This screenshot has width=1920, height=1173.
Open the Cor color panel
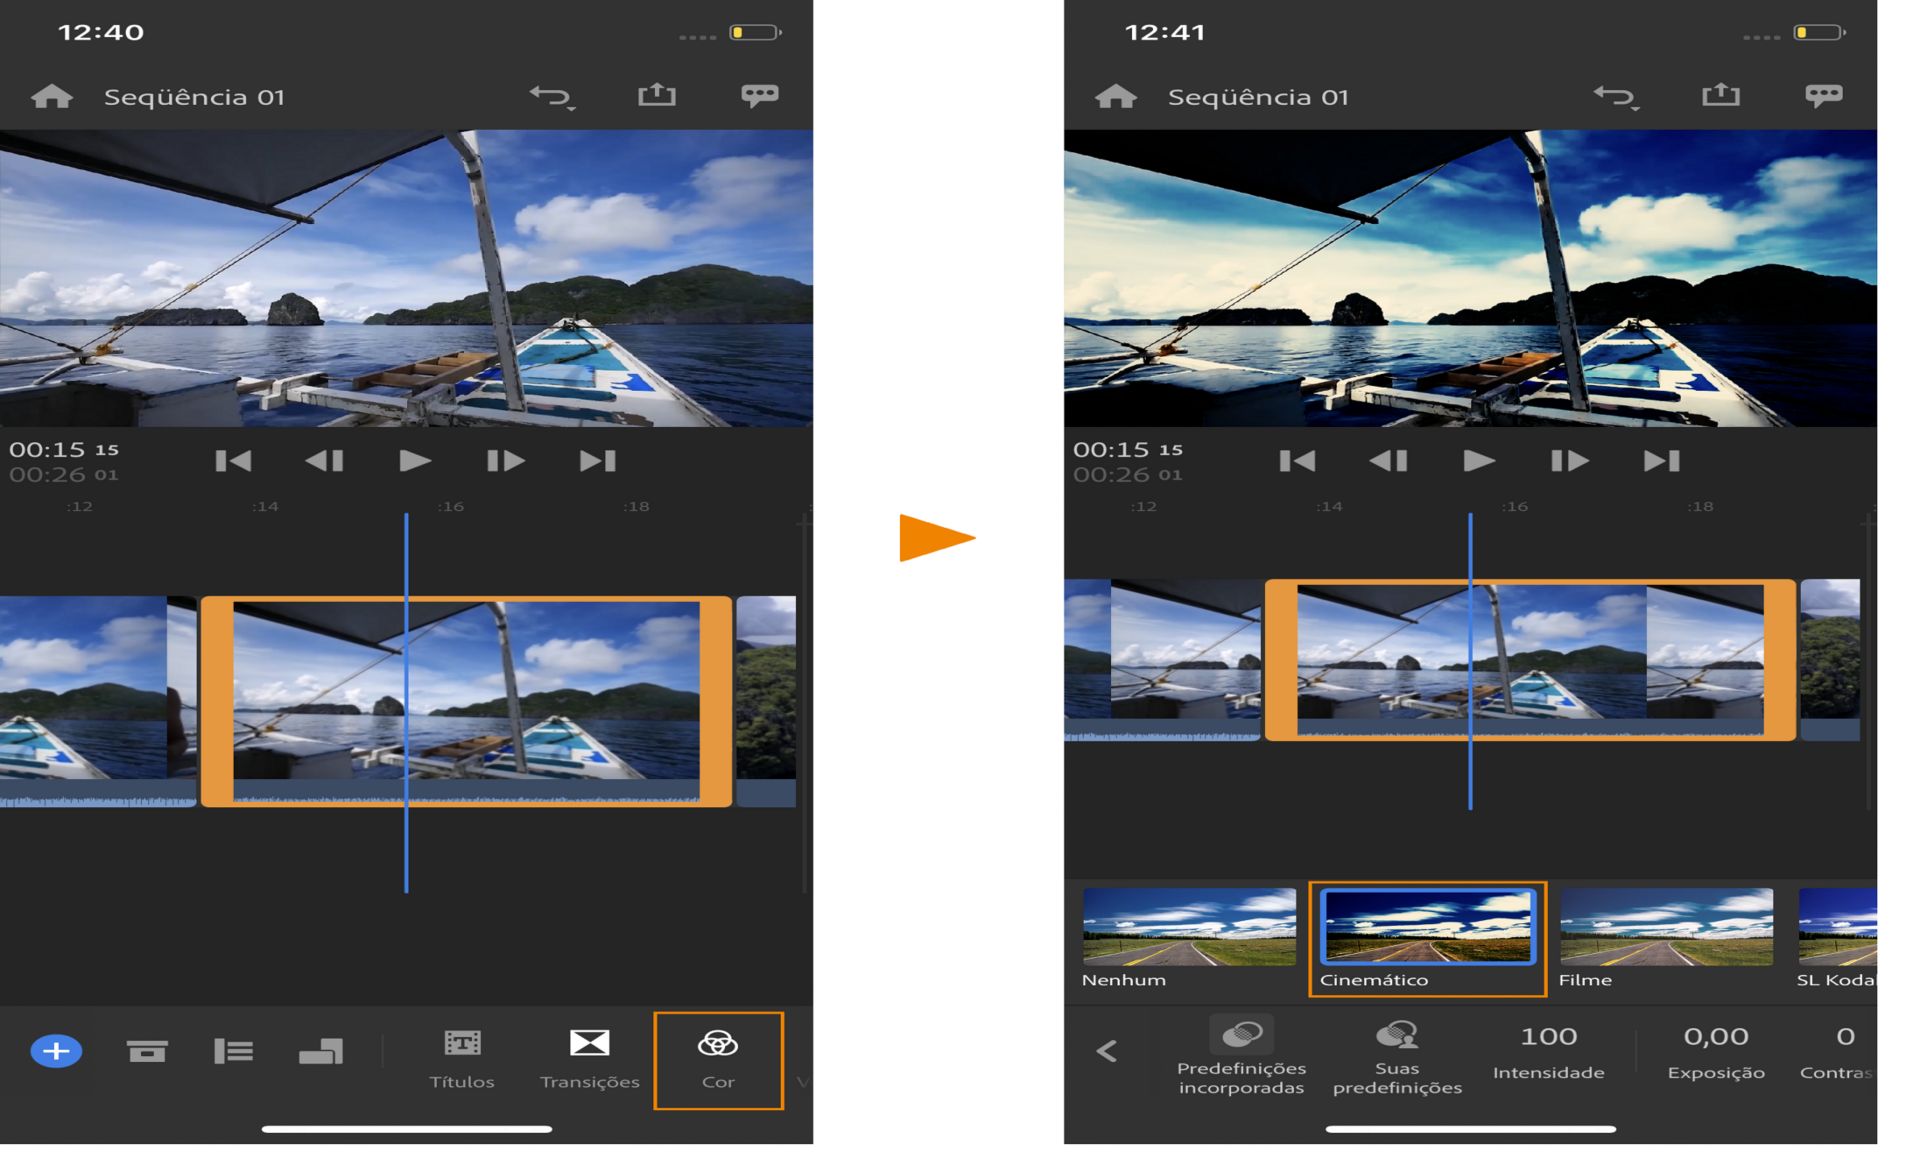point(717,1059)
